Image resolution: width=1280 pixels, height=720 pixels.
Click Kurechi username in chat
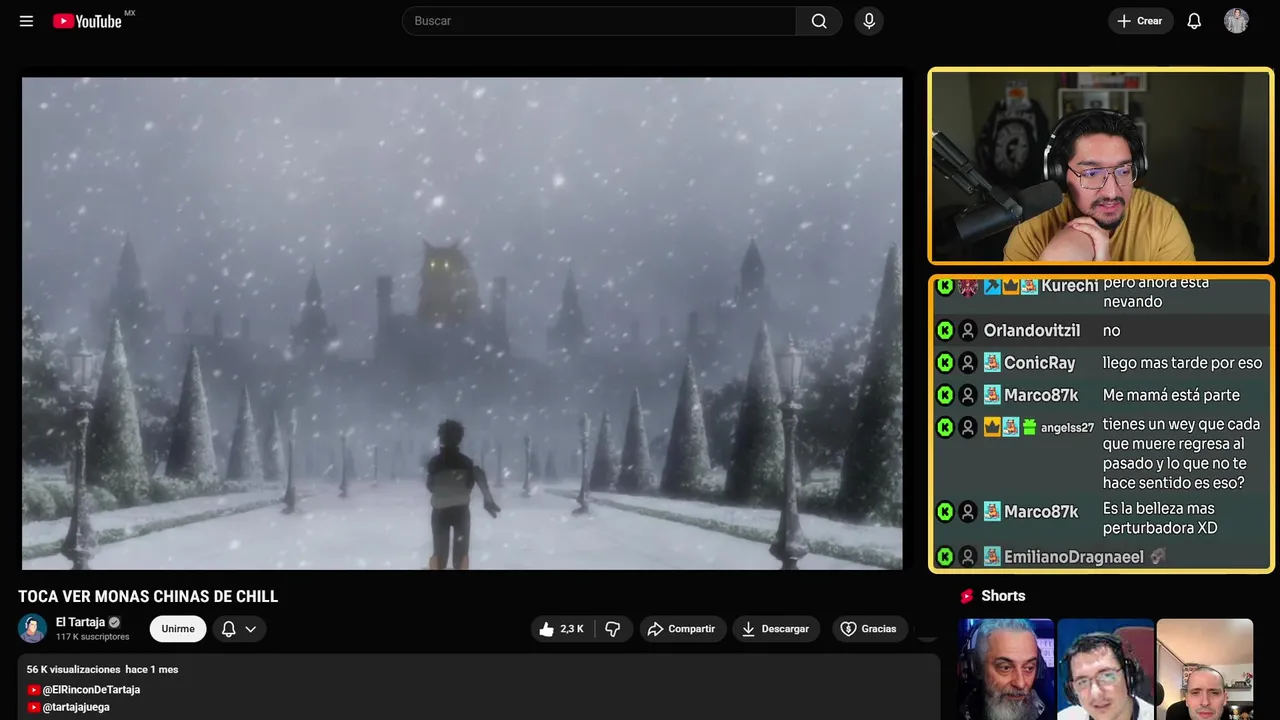(x=1070, y=286)
